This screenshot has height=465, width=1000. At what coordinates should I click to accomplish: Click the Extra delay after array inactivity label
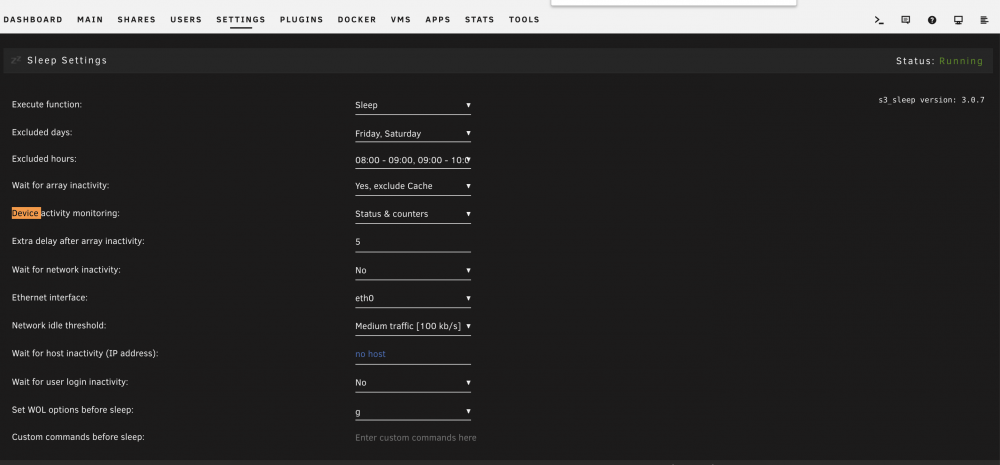click(x=78, y=241)
